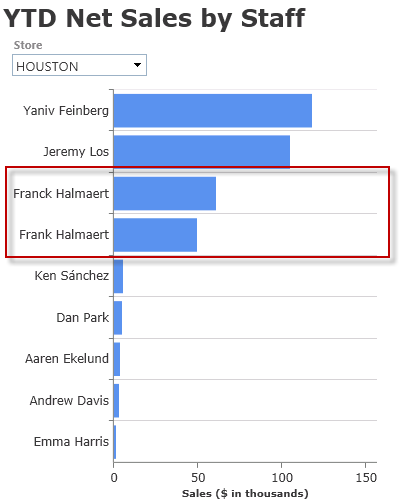Select Emma Harris's tiny bar

click(x=115, y=442)
